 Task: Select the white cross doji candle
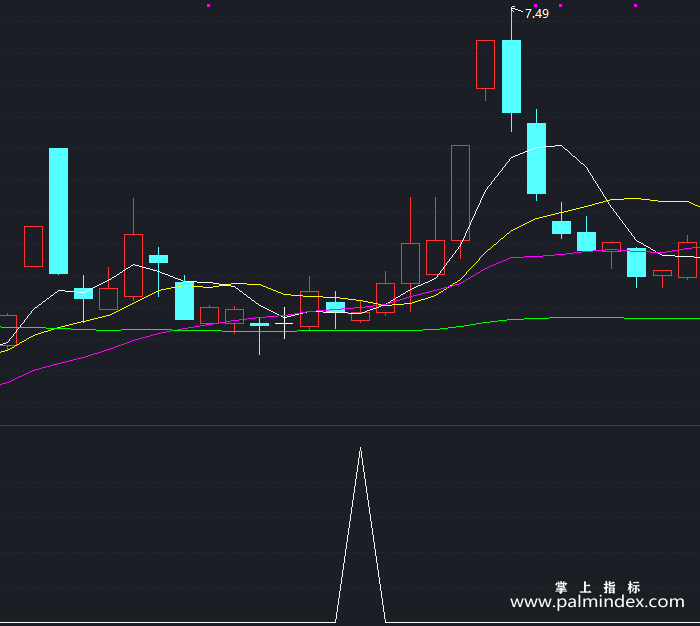point(284,323)
